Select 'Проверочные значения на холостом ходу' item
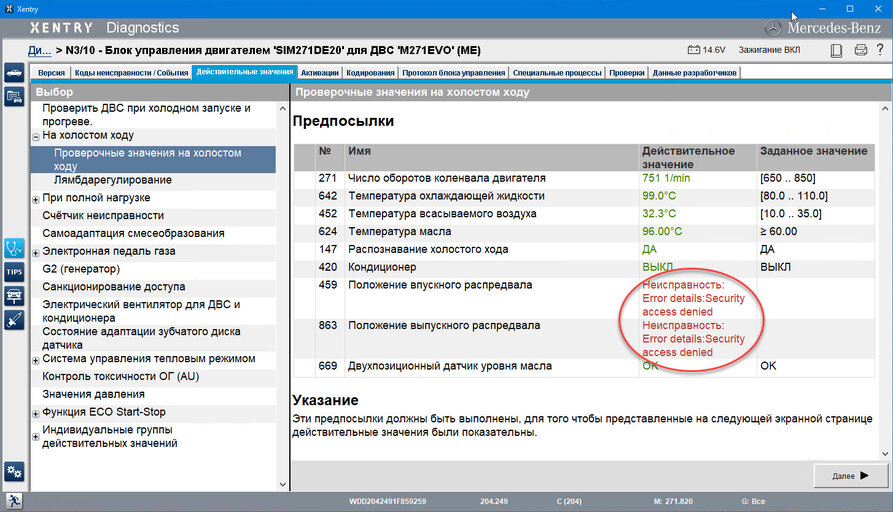The height and width of the screenshot is (512, 893). pos(153,159)
